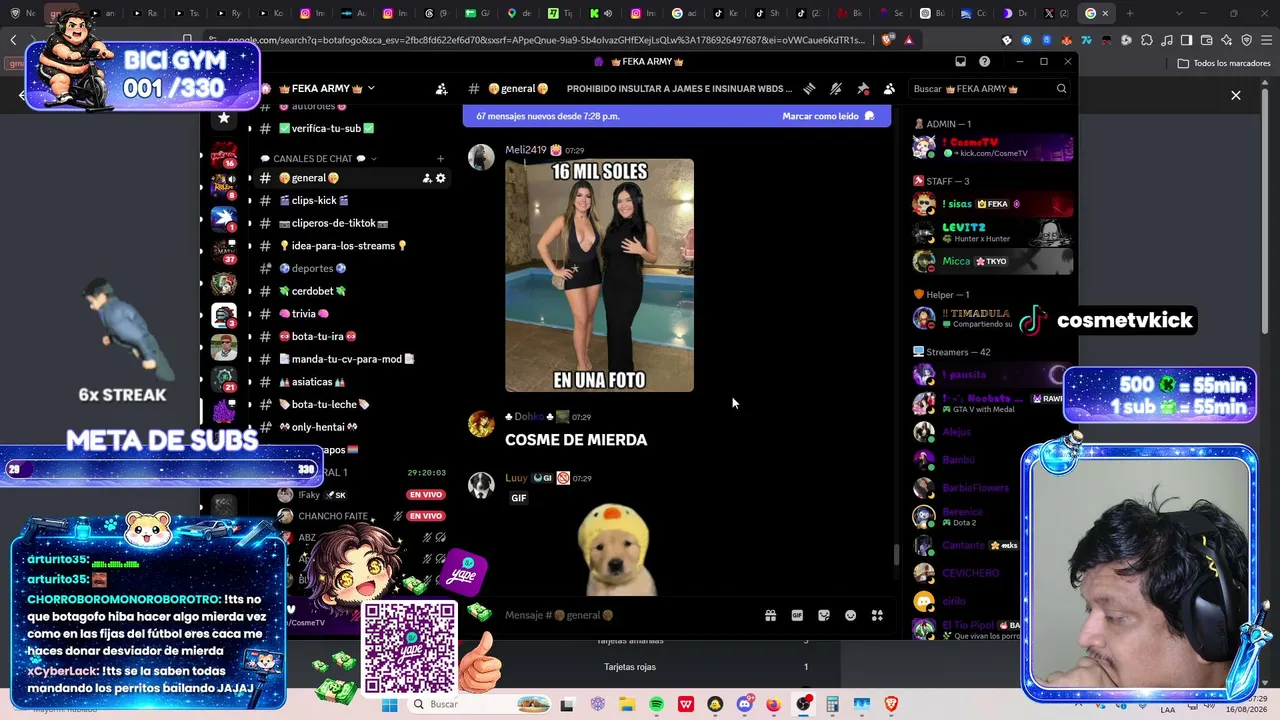Invite people icon beside server name
Screen dimensions: 1280x720
[441, 89]
